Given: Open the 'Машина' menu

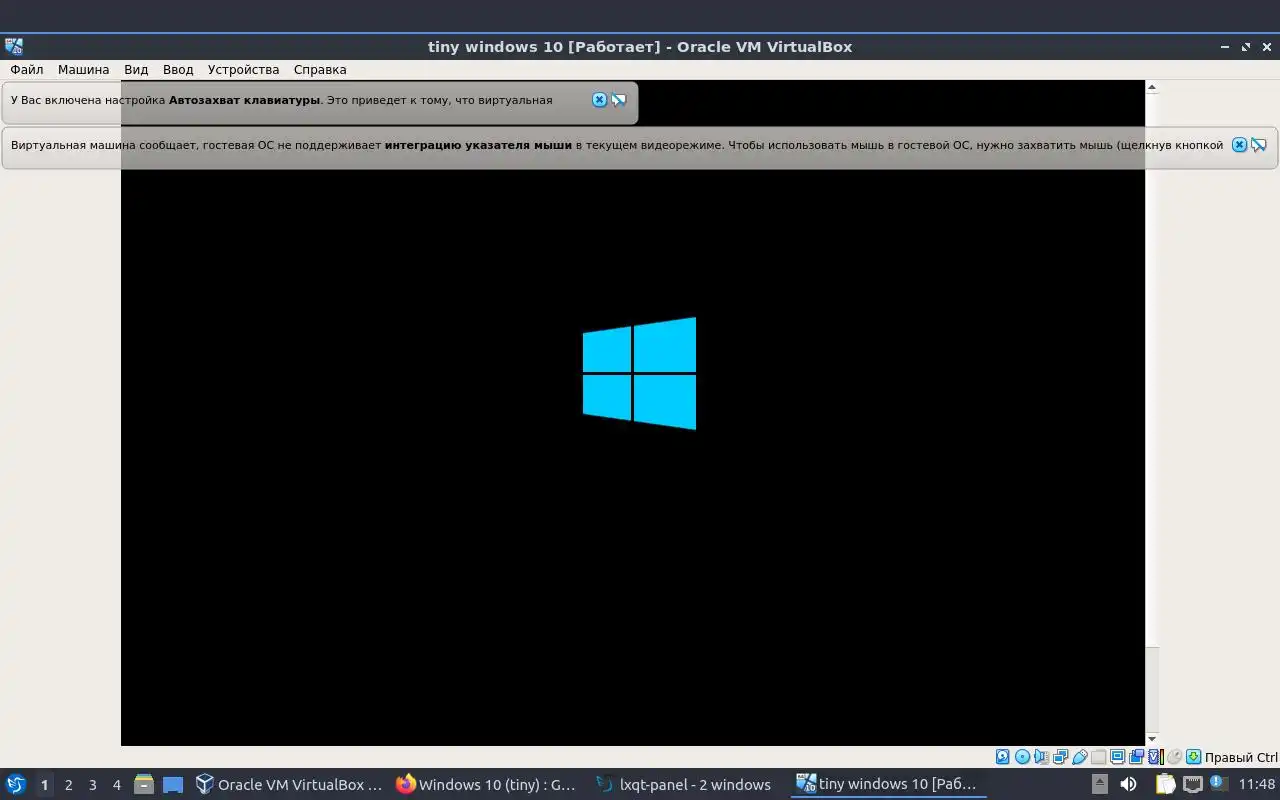Looking at the screenshot, I should click(84, 69).
